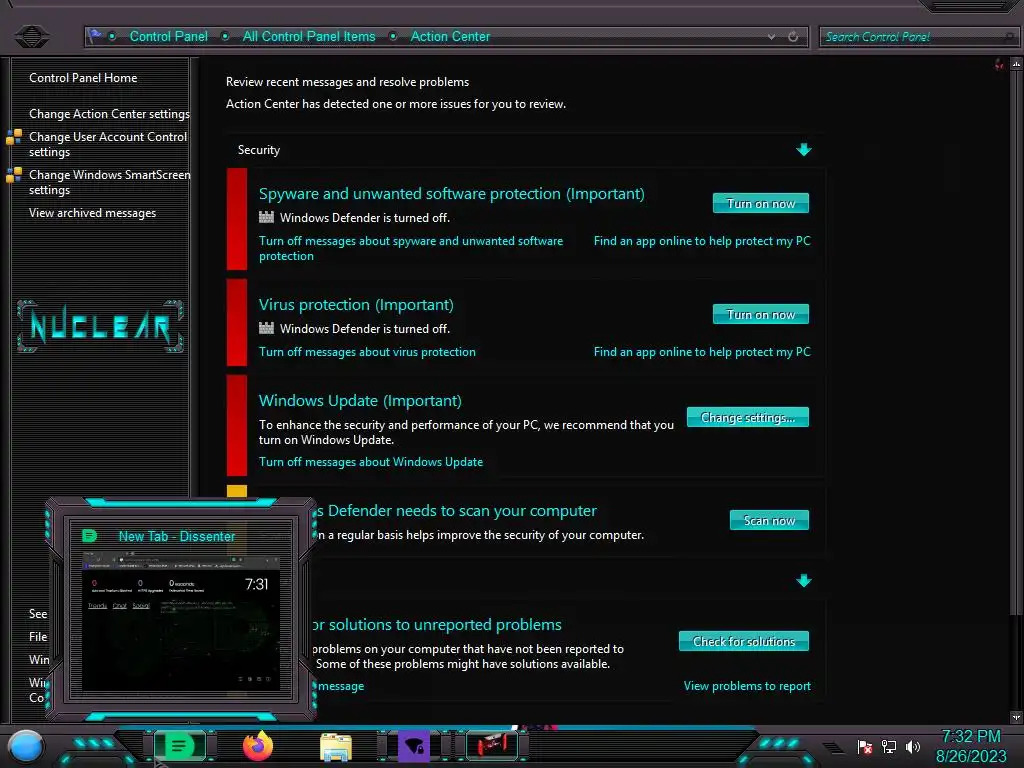This screenshot has width=1024, height=768.
Task: Open File Explorer from taskbar
Action: tap(336, 746)
